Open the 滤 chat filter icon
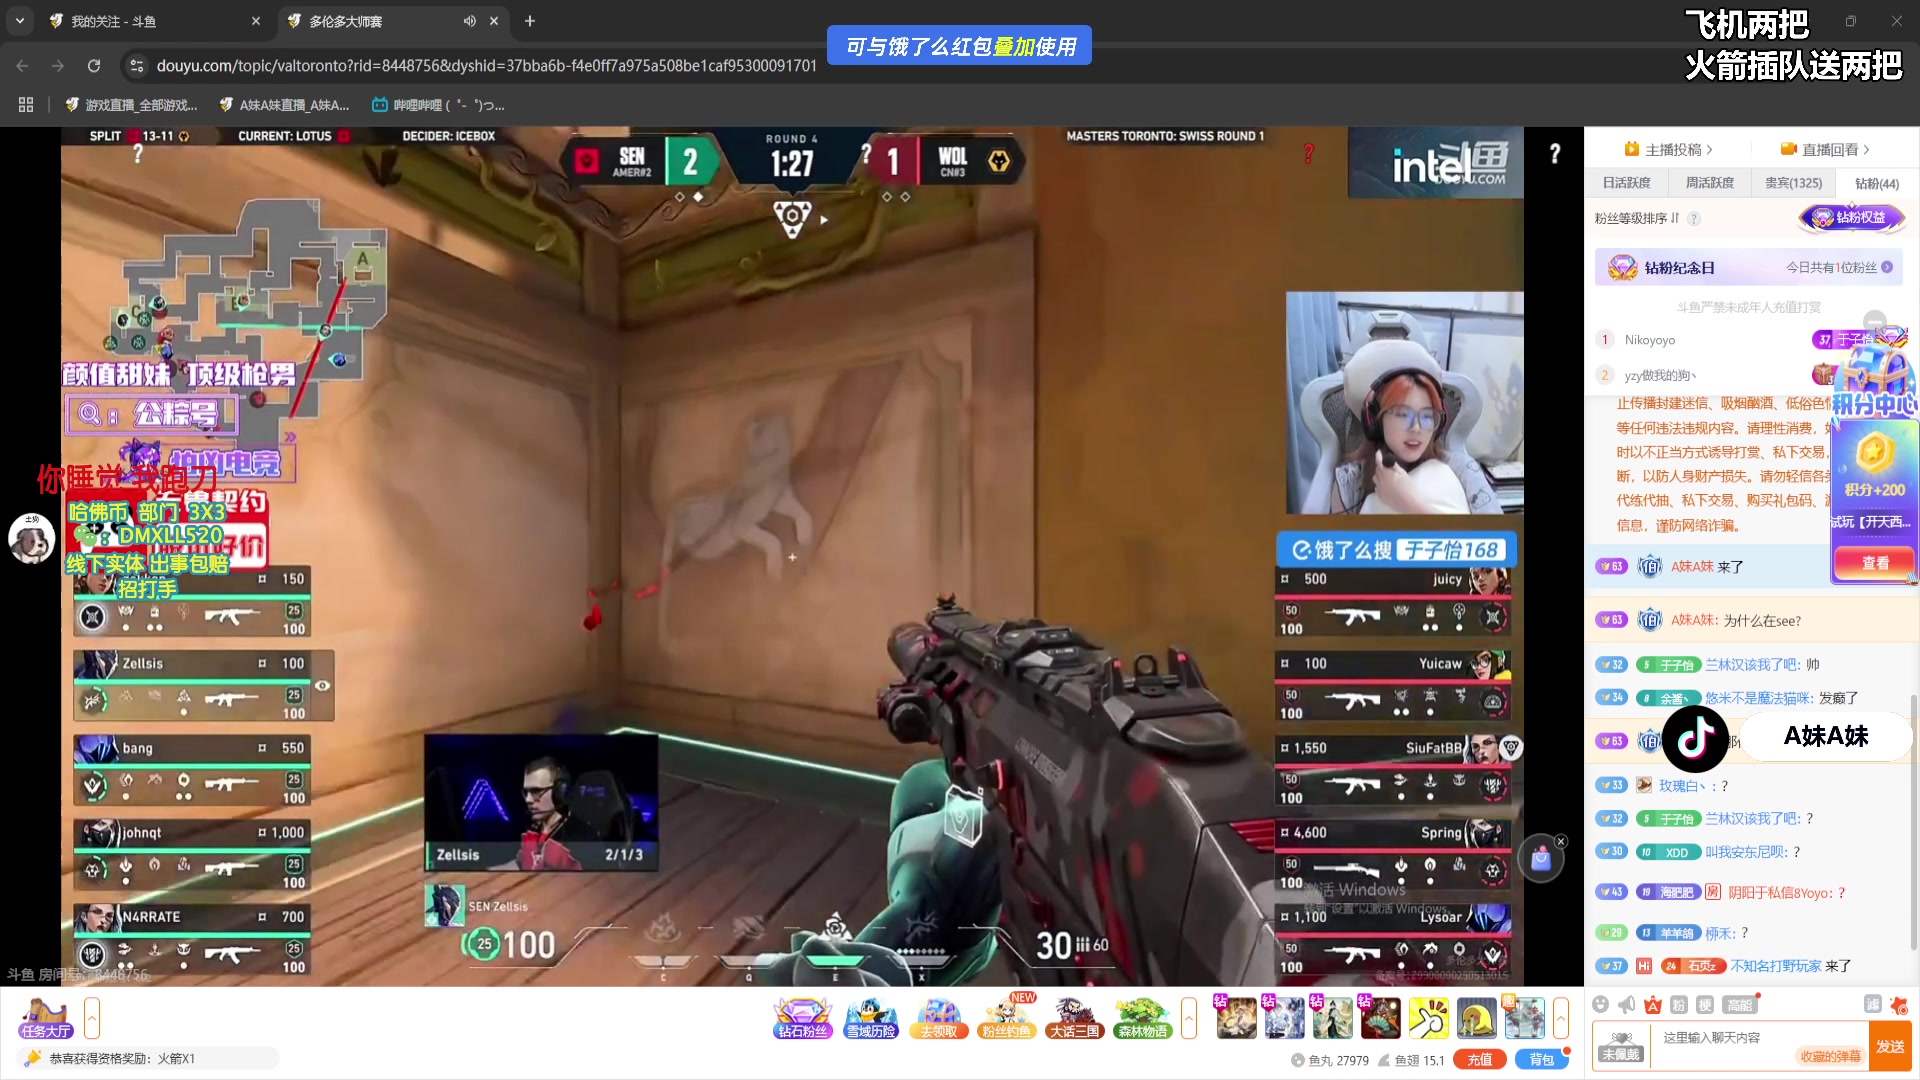This screenshot has width=1920, height=1080. pos(1872,1004)
